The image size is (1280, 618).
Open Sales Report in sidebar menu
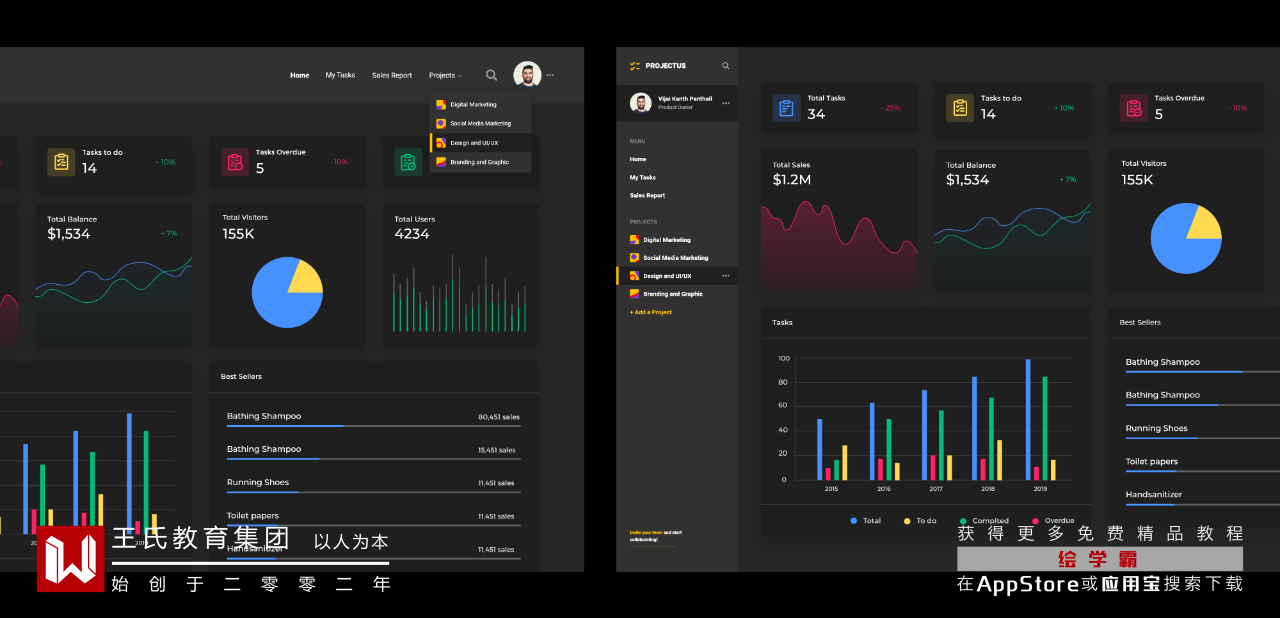pos(647,195)
